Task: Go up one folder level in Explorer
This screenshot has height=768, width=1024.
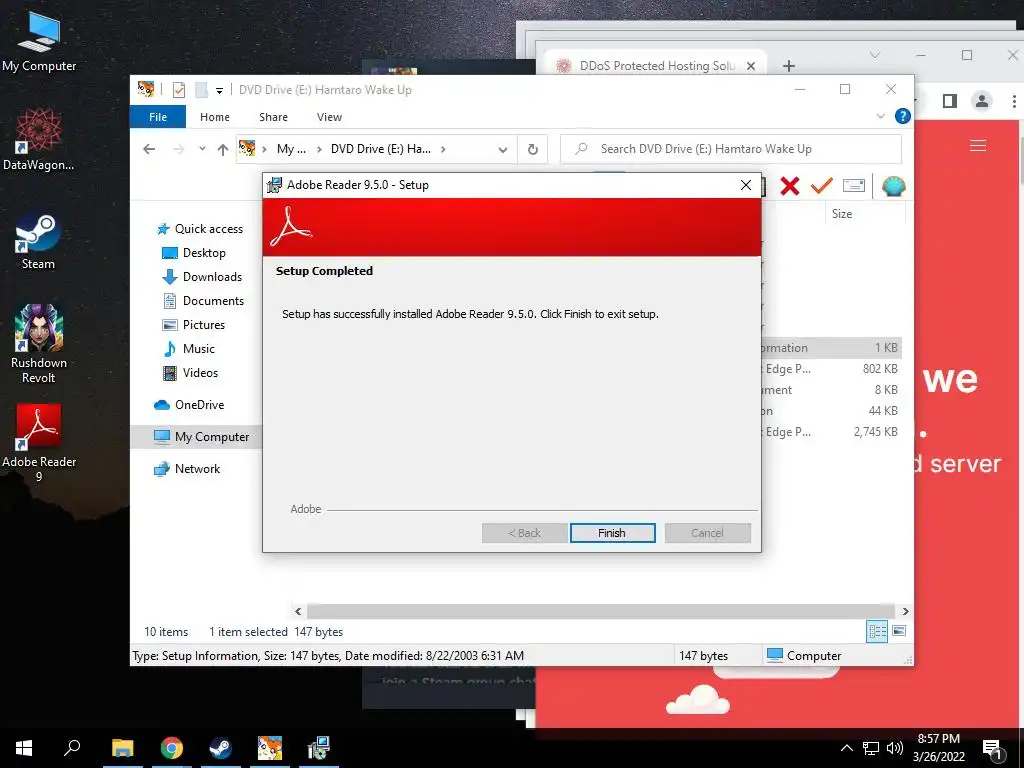Action: click(223, 150)
